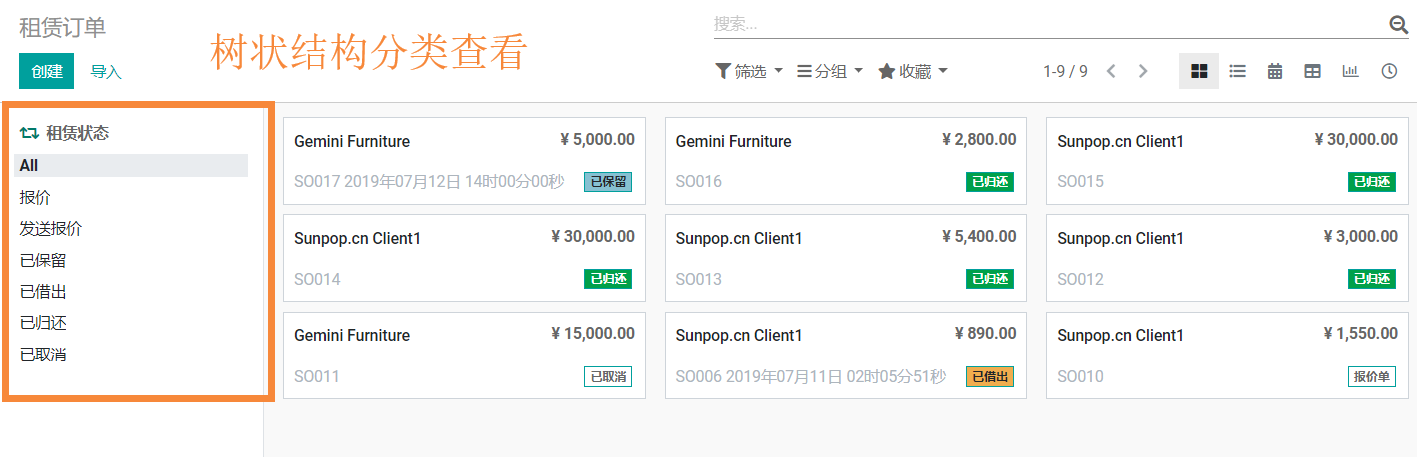Click the 租赁状态 swap arrows icon
The width and height of the screenshot is (1417, 457).
click(29, 133)
